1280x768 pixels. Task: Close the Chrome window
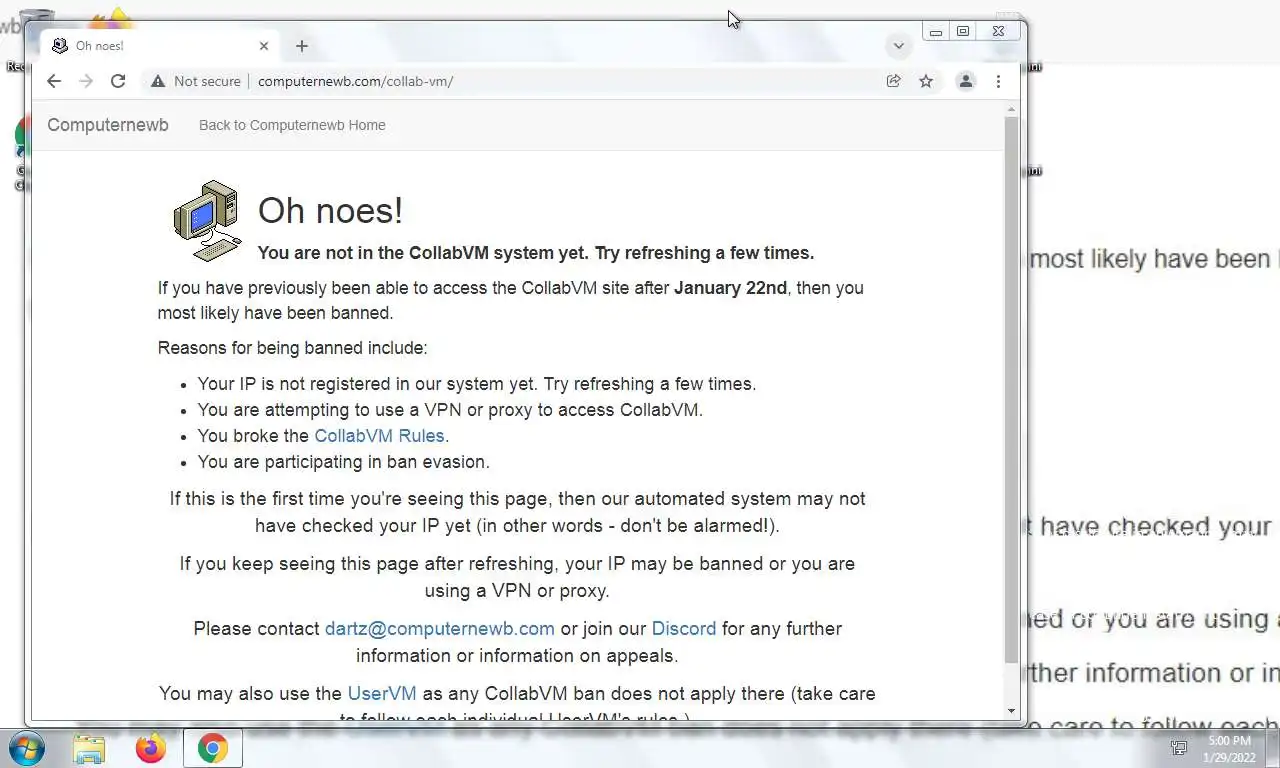click(998, 32)
